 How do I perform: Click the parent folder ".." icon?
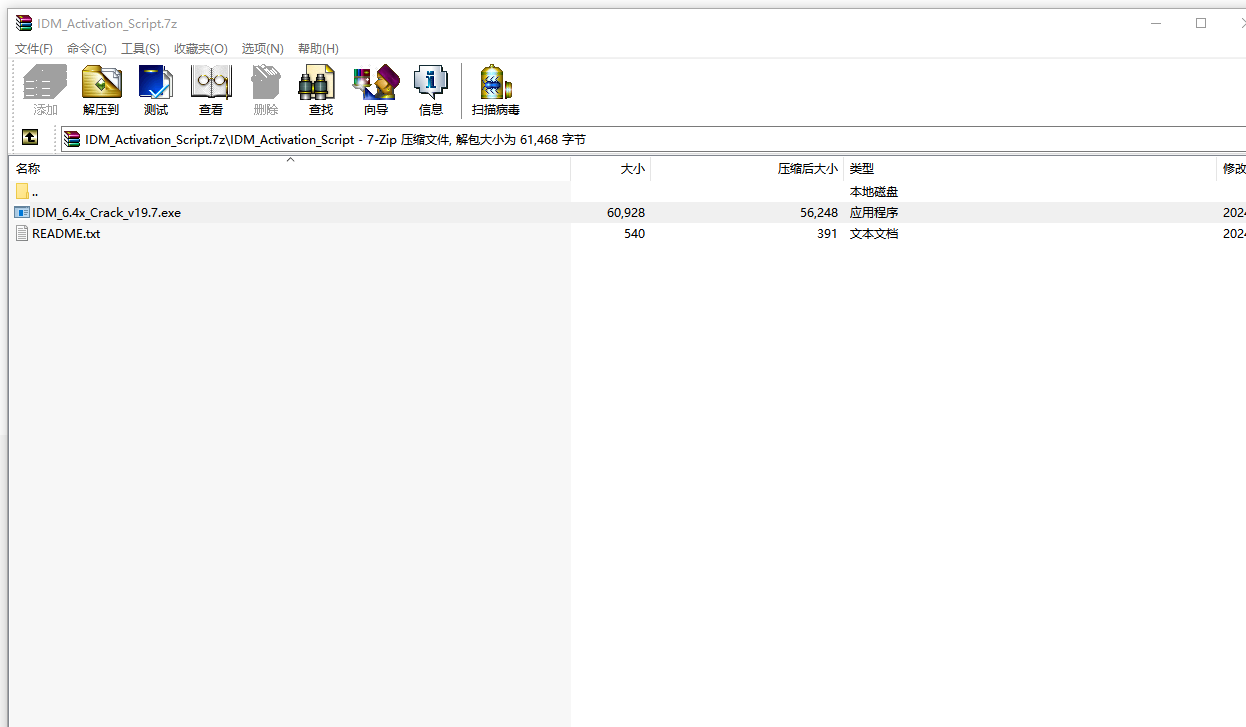(x=23, y=191)
